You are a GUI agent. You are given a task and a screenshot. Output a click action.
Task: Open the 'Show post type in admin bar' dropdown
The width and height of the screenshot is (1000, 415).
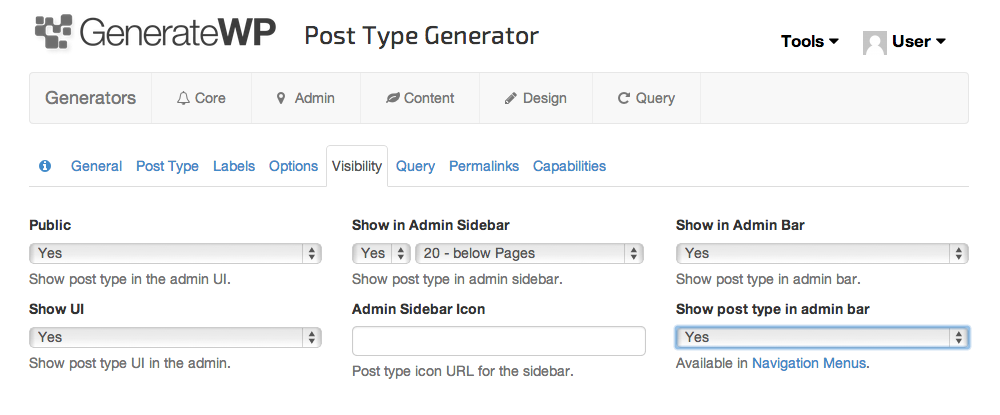[822, 337]
